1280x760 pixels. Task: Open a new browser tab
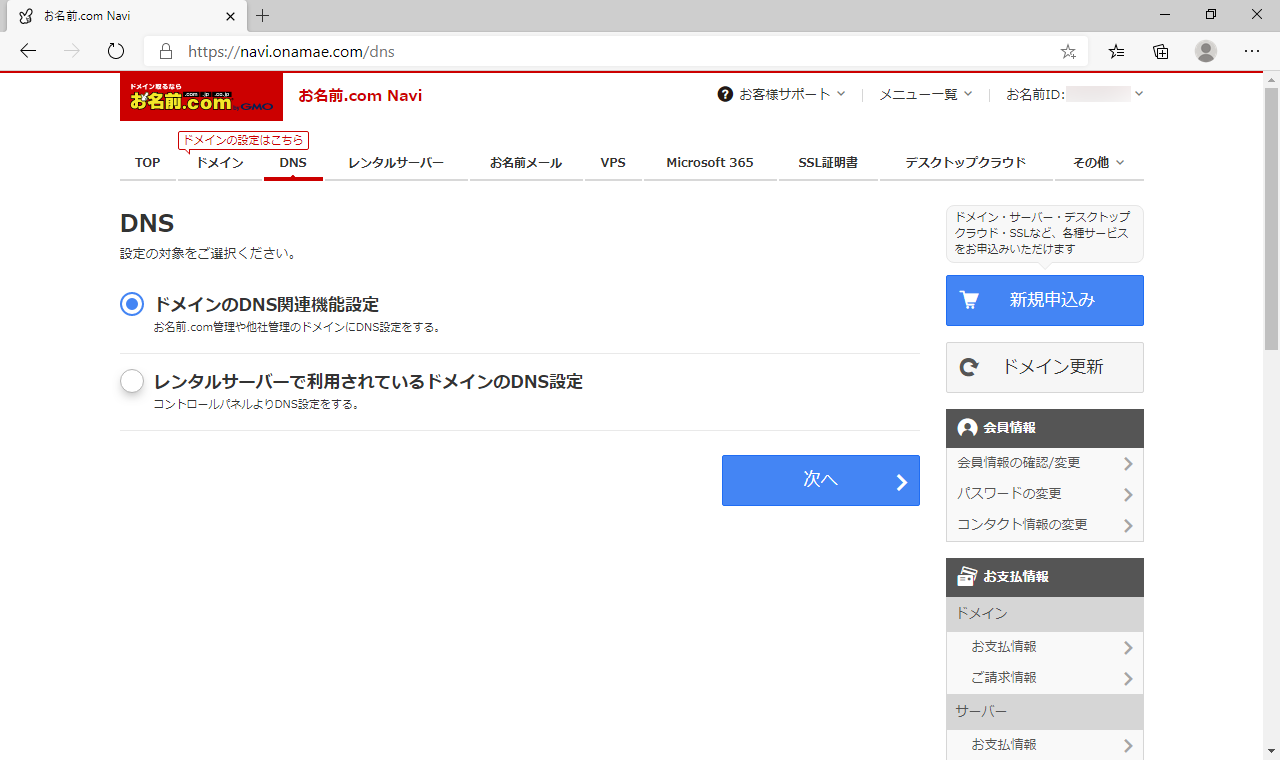coord(263,16)
